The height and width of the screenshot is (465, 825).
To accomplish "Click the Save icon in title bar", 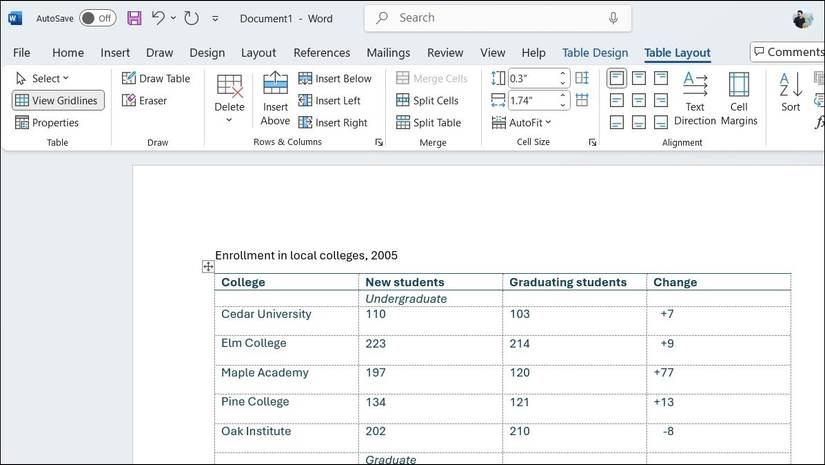I will coord(134,18).
